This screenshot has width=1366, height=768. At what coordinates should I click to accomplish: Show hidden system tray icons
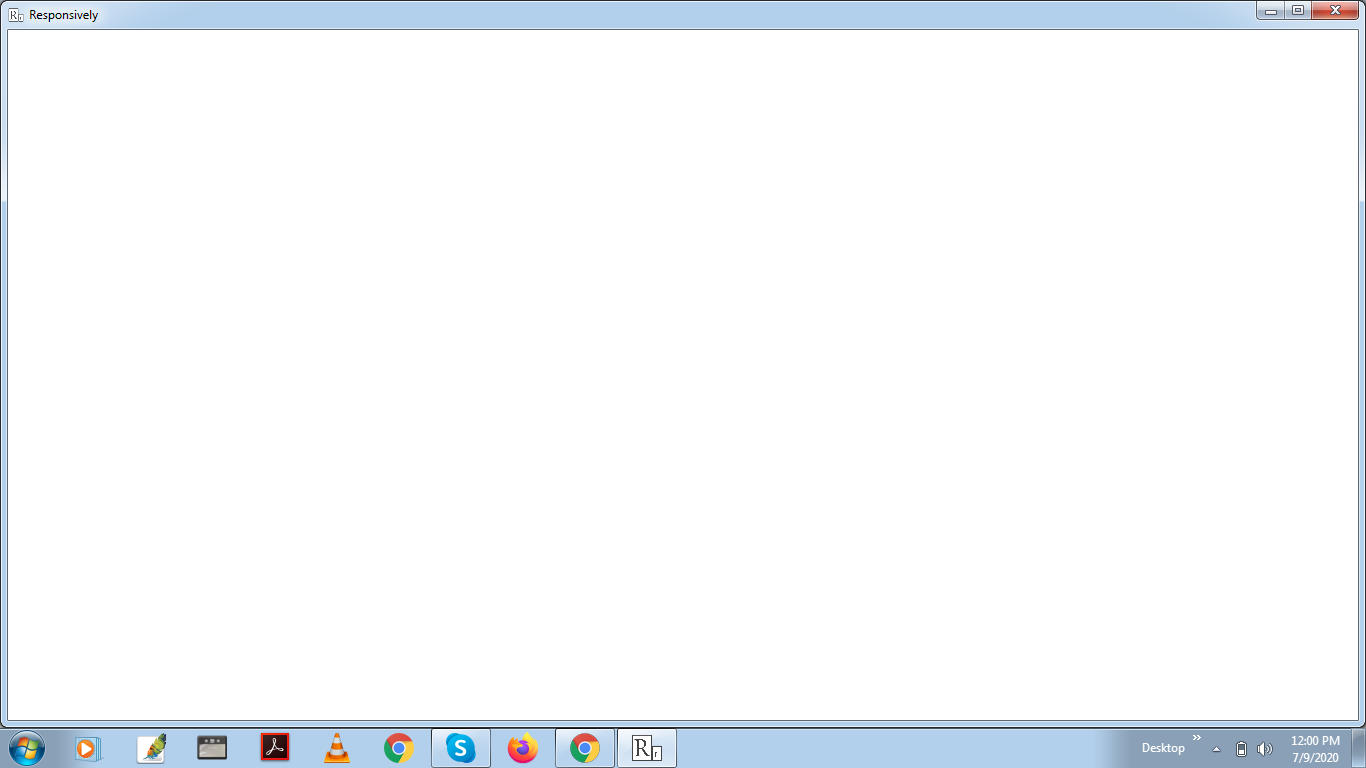1217,749
